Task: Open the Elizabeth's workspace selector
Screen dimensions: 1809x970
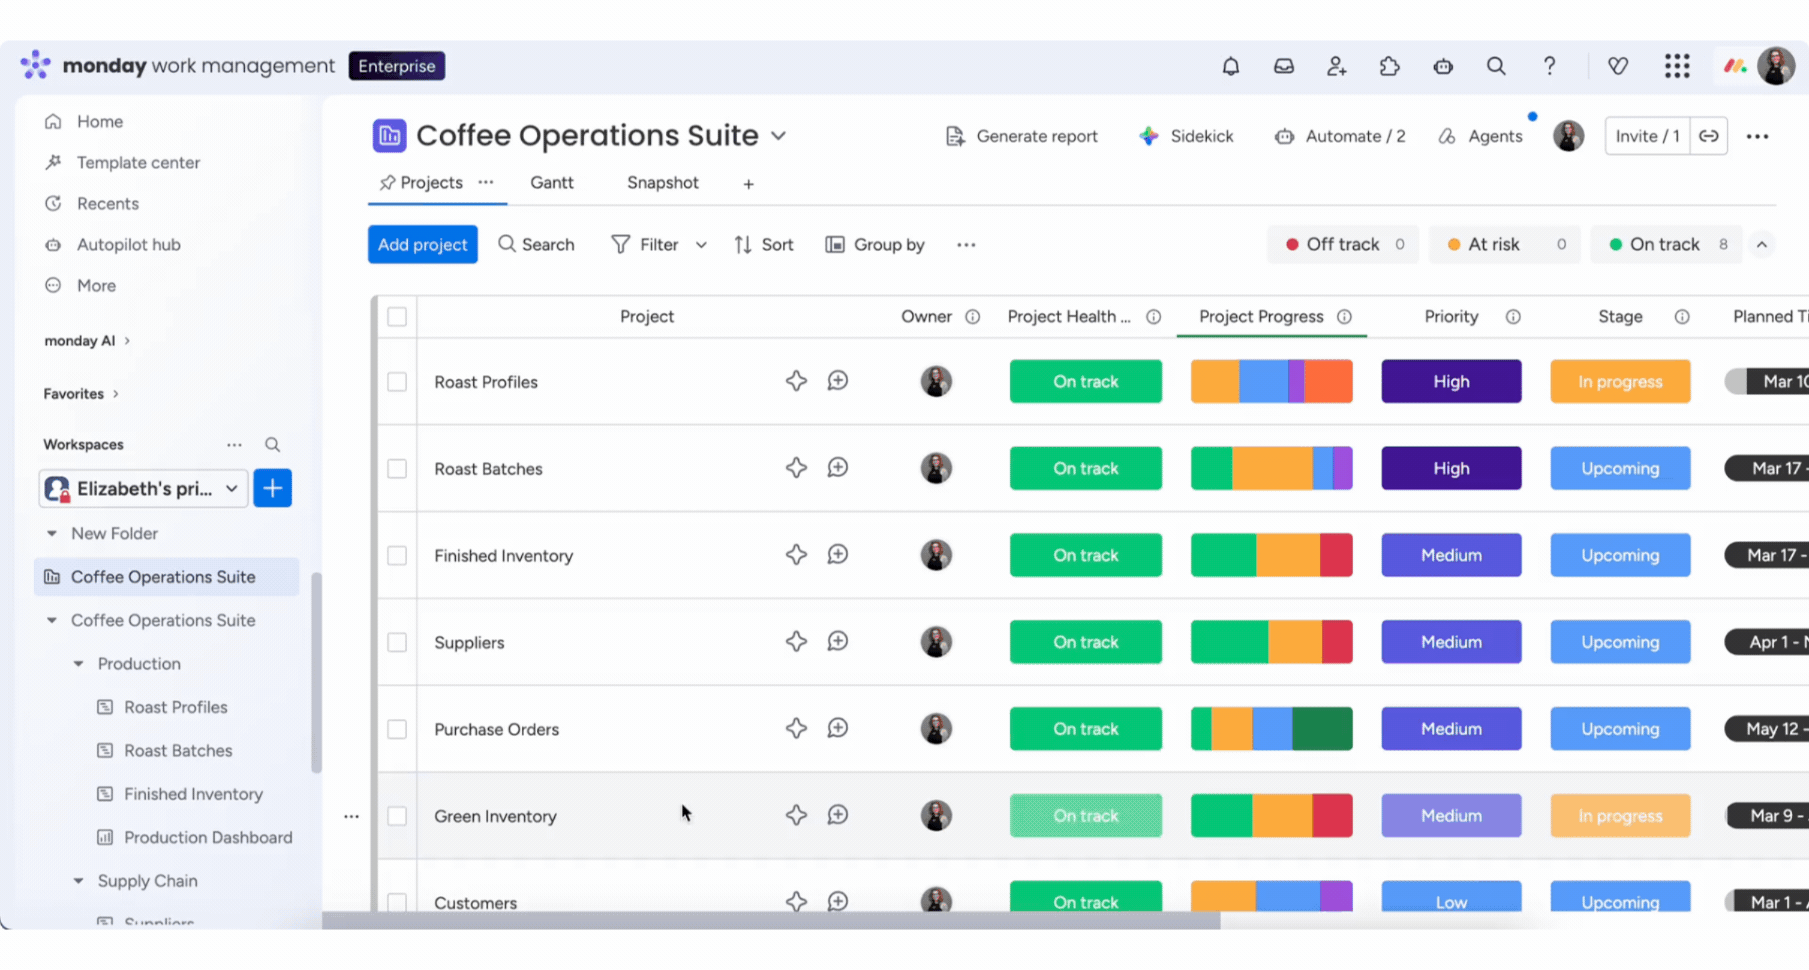Action: pos(143,489)
